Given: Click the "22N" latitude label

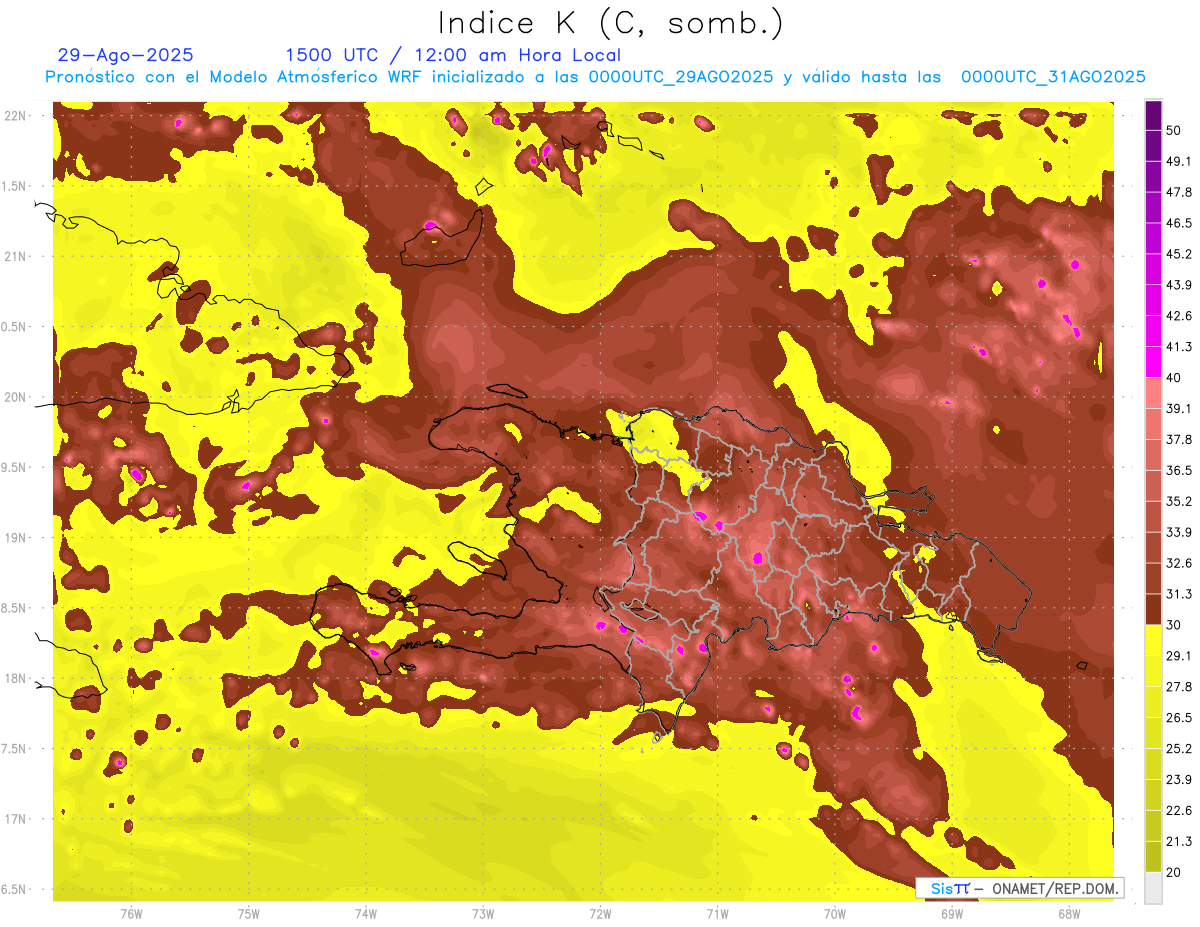Looking at the screenshot, I should click(x=17, y=116).
